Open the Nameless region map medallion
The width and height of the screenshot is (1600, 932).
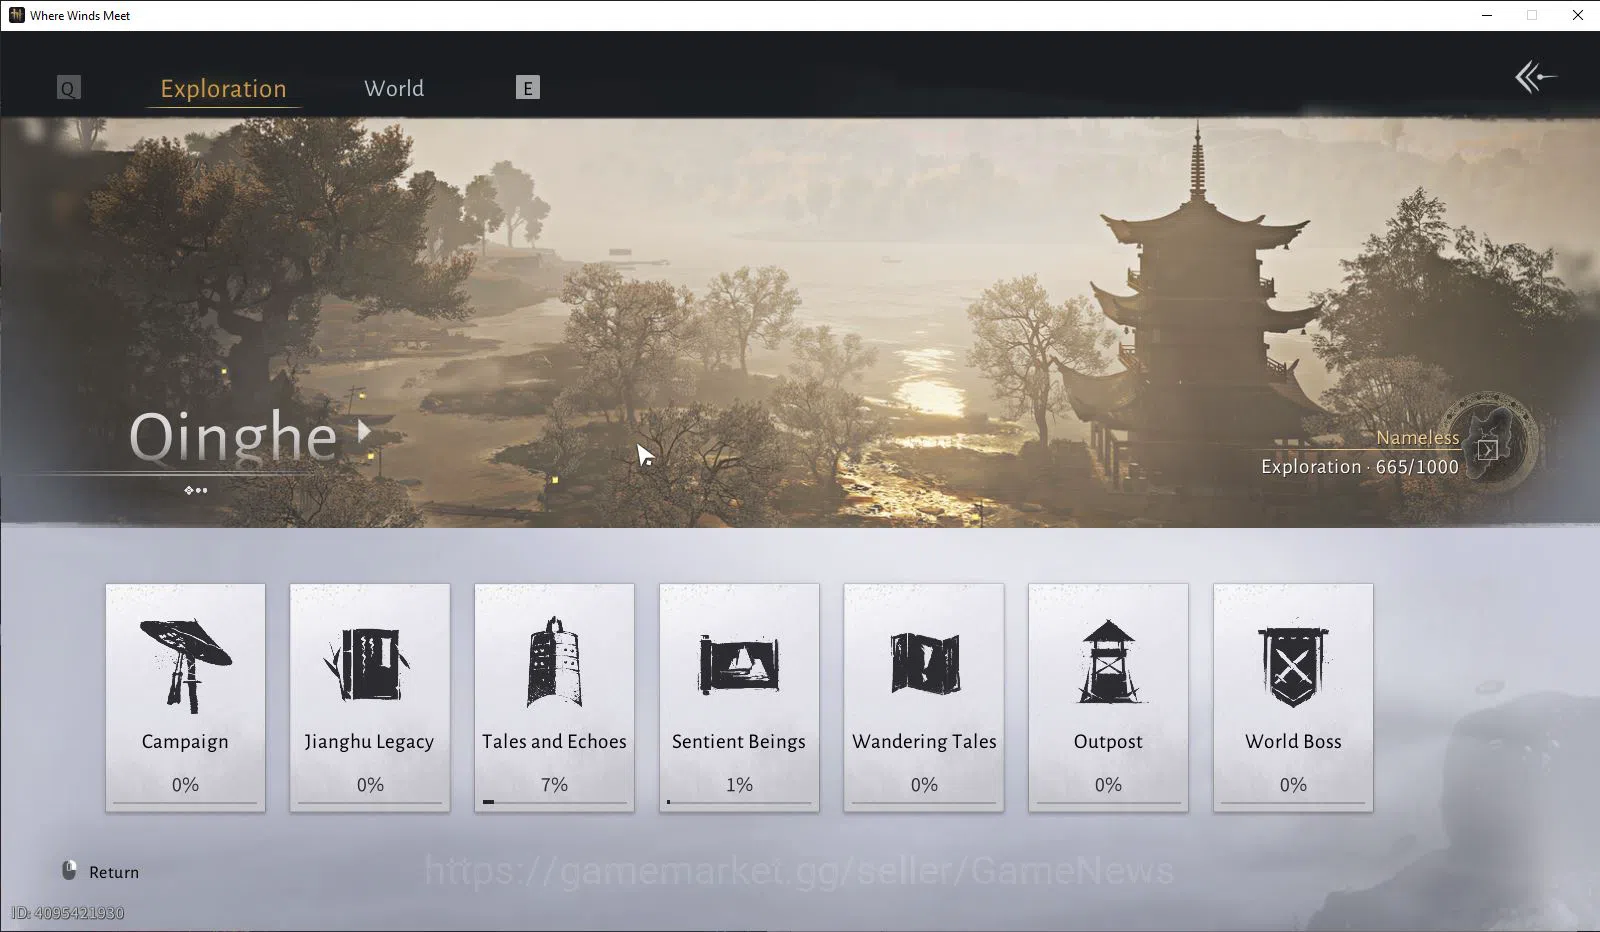click(1490, 441)
